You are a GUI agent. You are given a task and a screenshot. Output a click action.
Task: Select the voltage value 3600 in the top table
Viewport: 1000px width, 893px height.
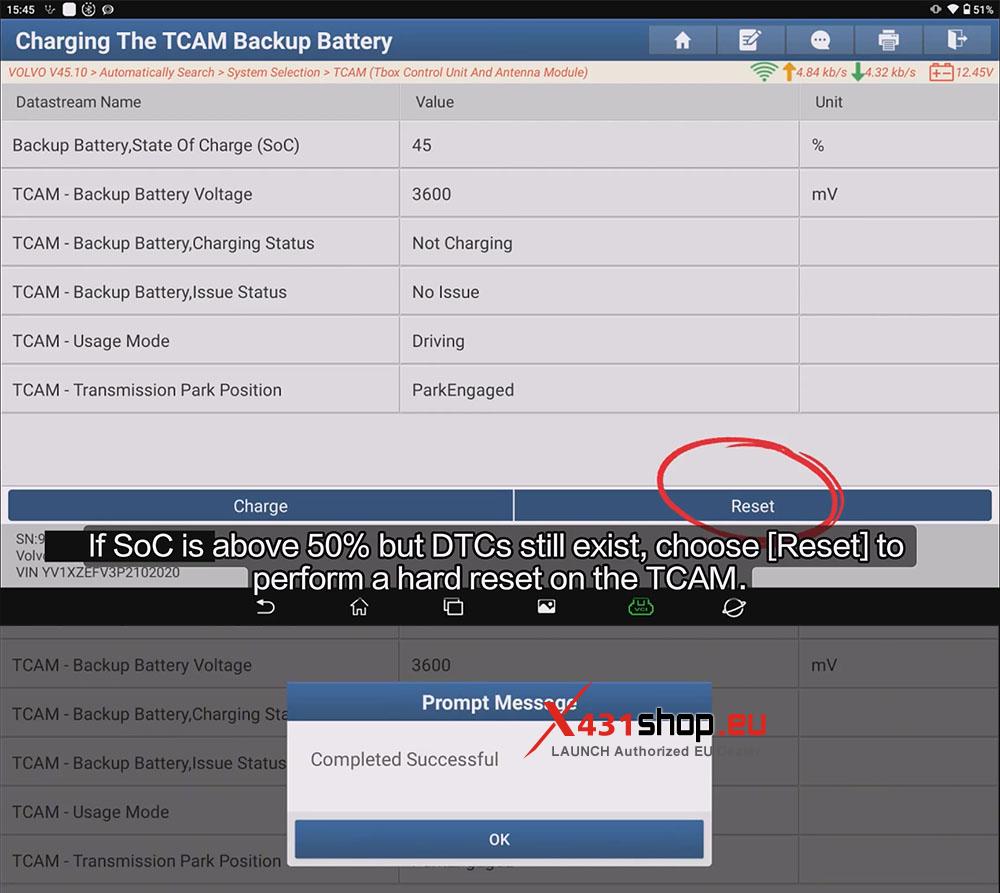pyautogui.click(x=432, y=194)
